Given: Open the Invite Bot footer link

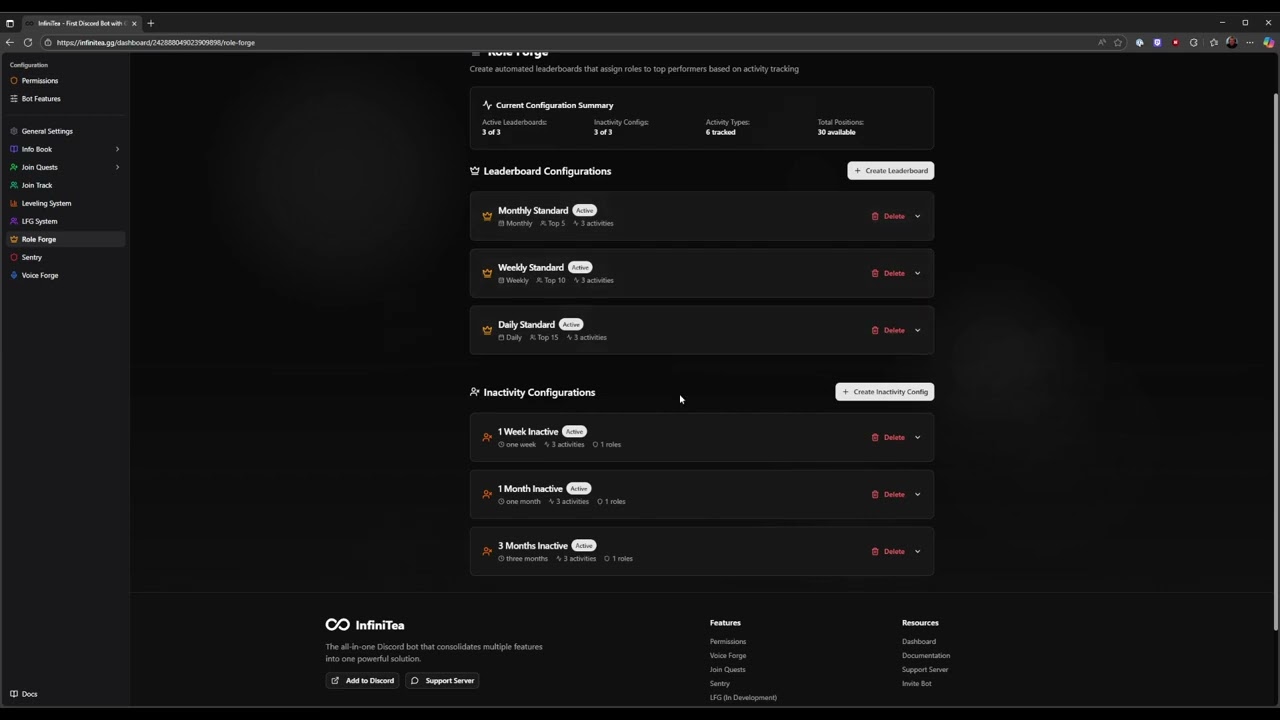Looking at the screenshot, I should [917, 684].
